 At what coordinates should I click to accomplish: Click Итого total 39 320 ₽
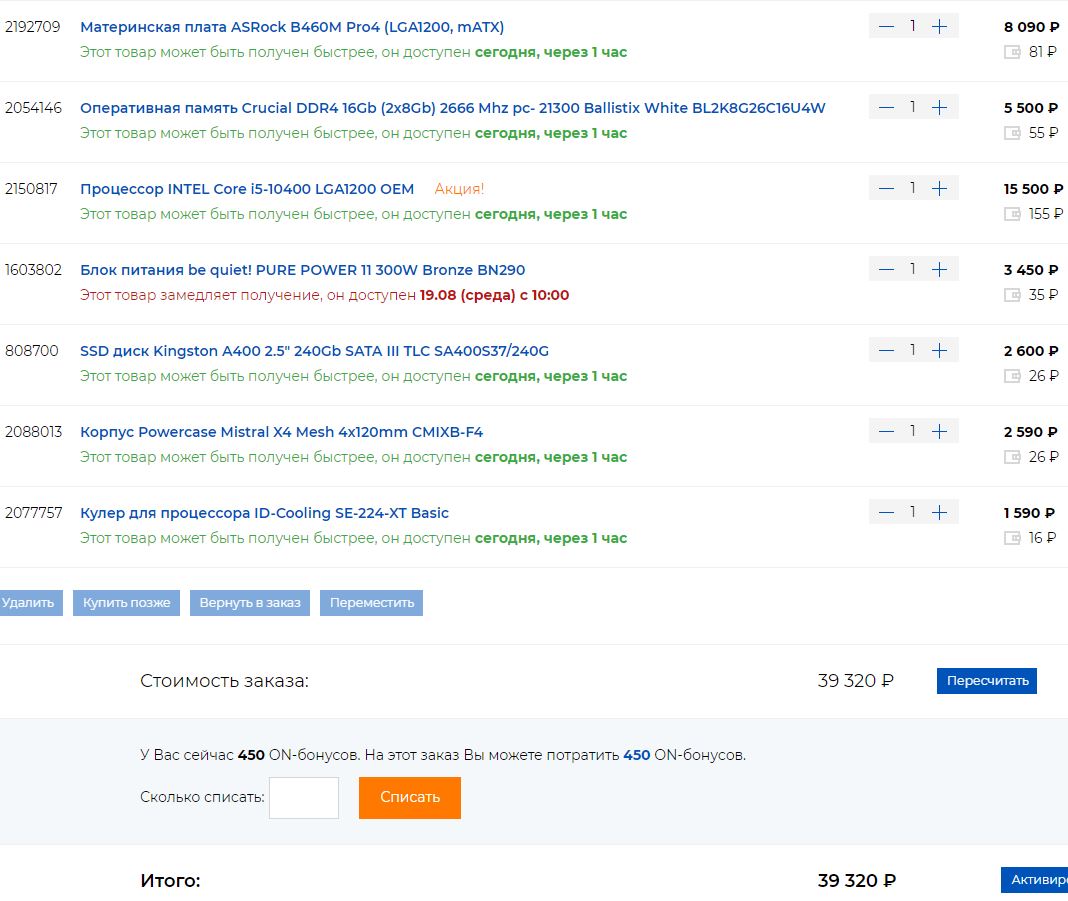pyautogui.click(x=857, y=881)
